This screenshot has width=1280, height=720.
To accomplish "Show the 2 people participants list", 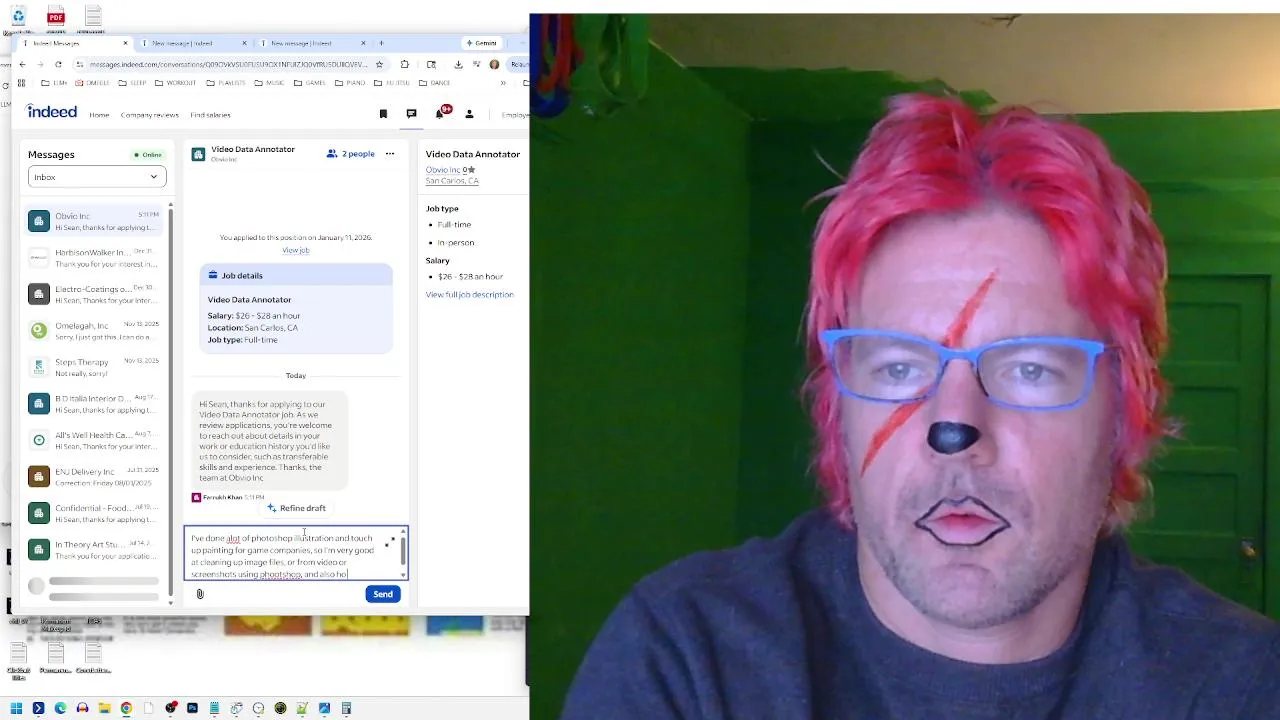I will 351,154.
